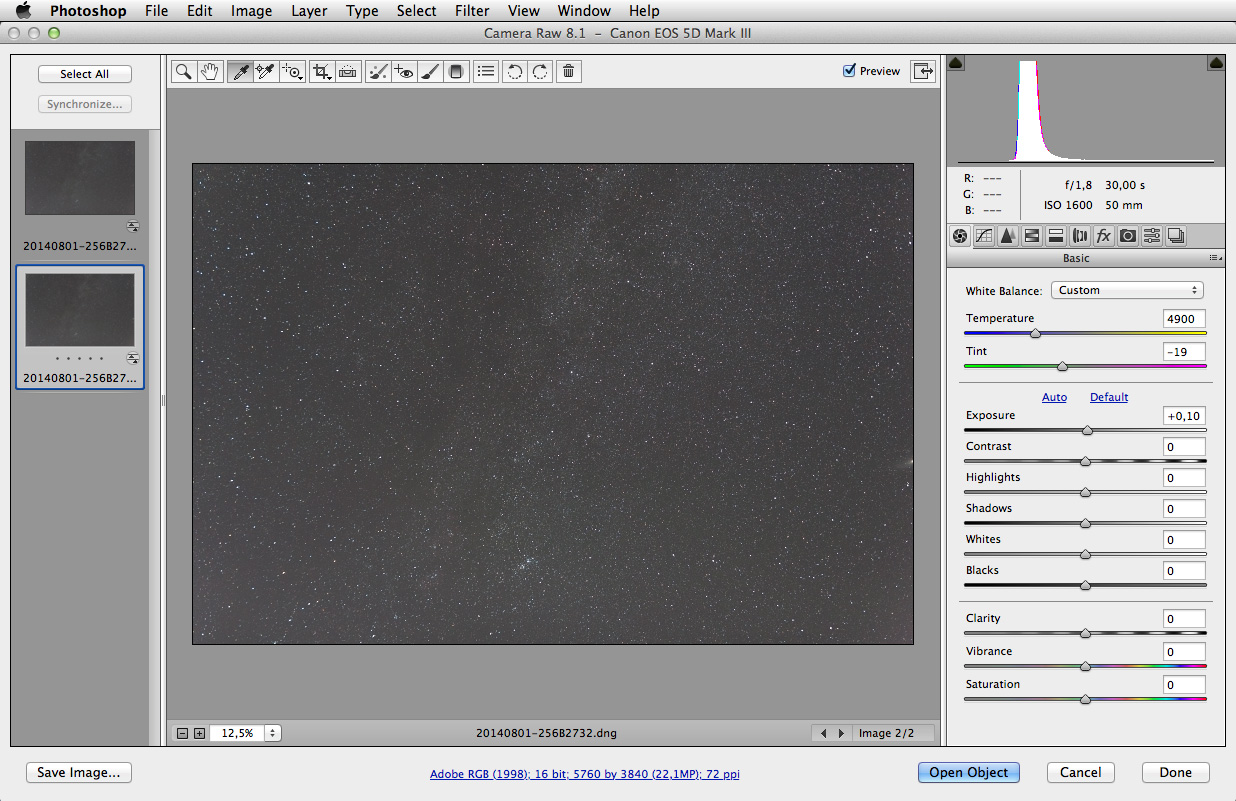1236x801 pixels.
Task: Select the Straighten tool
Action: coord(348,71)
